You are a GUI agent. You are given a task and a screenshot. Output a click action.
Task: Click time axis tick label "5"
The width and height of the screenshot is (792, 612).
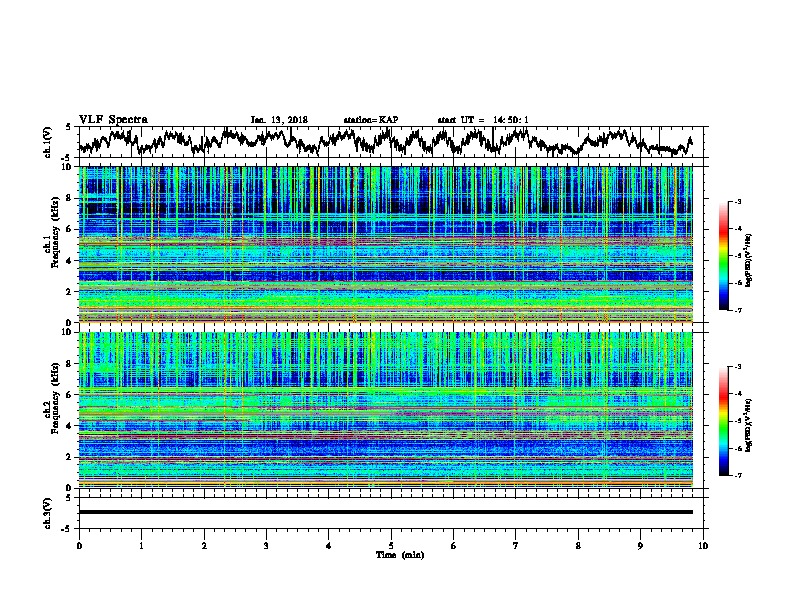click(x=391, y=545)
